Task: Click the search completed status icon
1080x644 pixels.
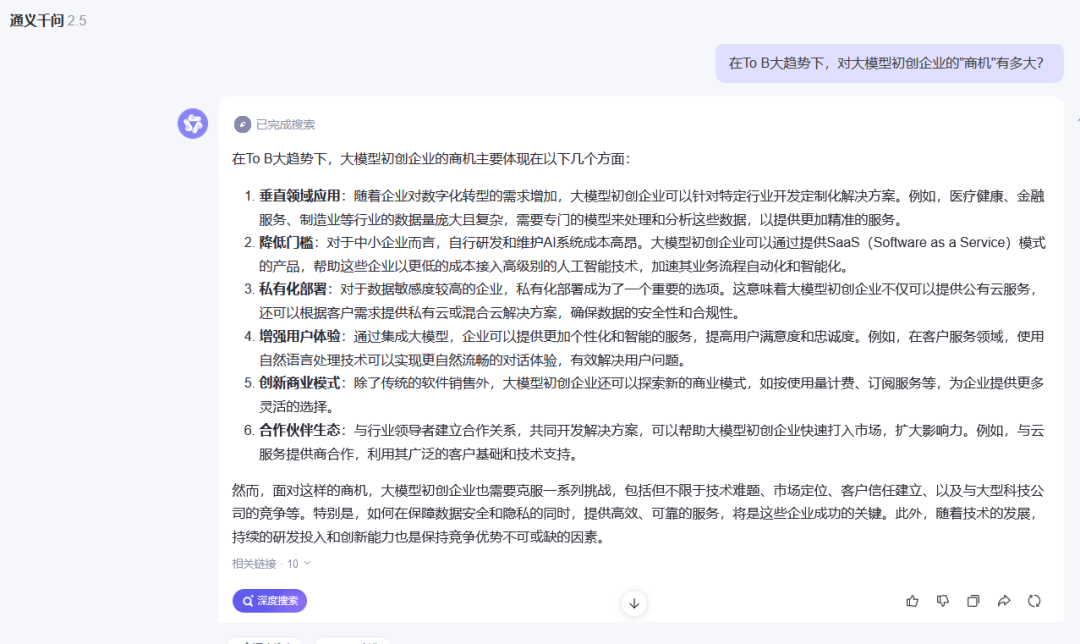Action: pos(242,124)
